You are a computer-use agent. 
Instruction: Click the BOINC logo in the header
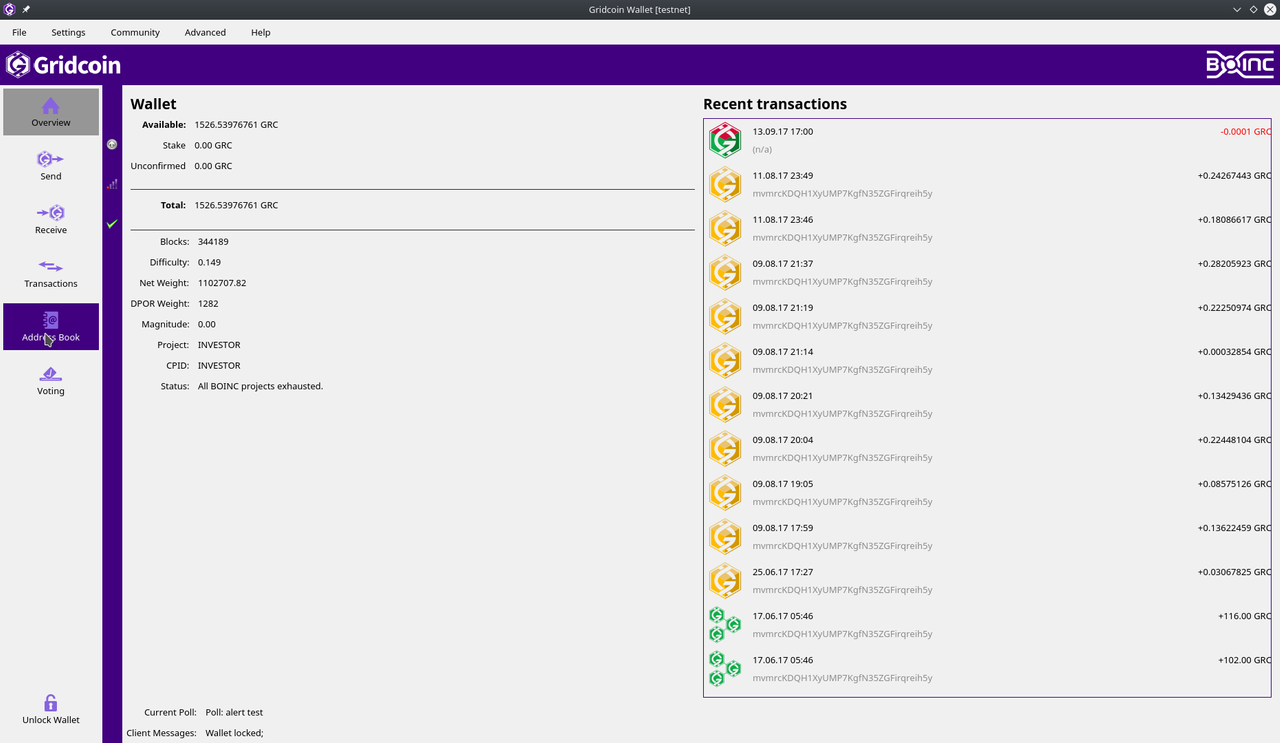[x=1240, y=65]
